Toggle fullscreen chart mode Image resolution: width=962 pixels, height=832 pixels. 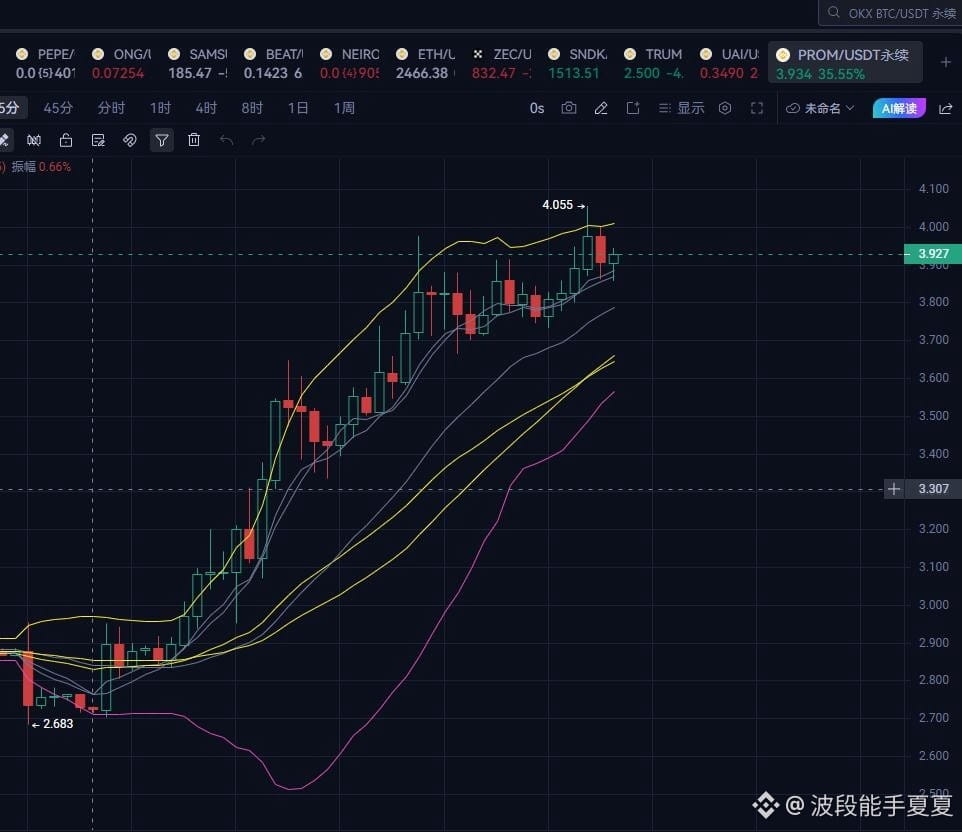tap(757, 109)
